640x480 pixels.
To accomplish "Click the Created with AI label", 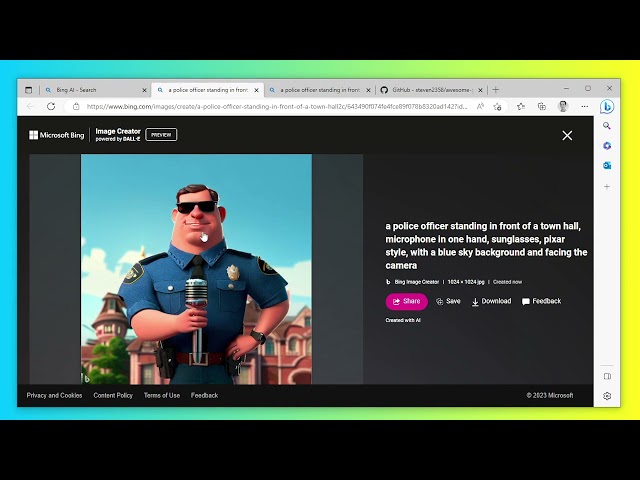I will (x=403, y=320).
